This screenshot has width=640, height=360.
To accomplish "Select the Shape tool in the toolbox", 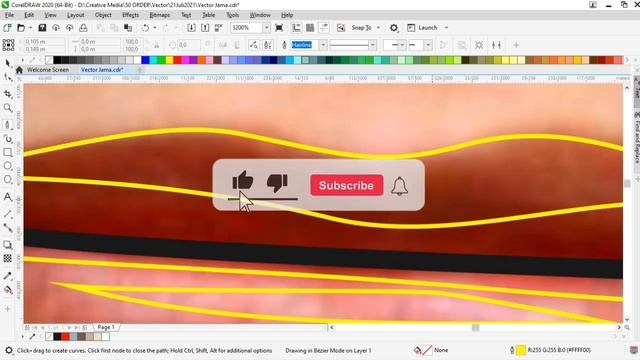I will point(8,77).
